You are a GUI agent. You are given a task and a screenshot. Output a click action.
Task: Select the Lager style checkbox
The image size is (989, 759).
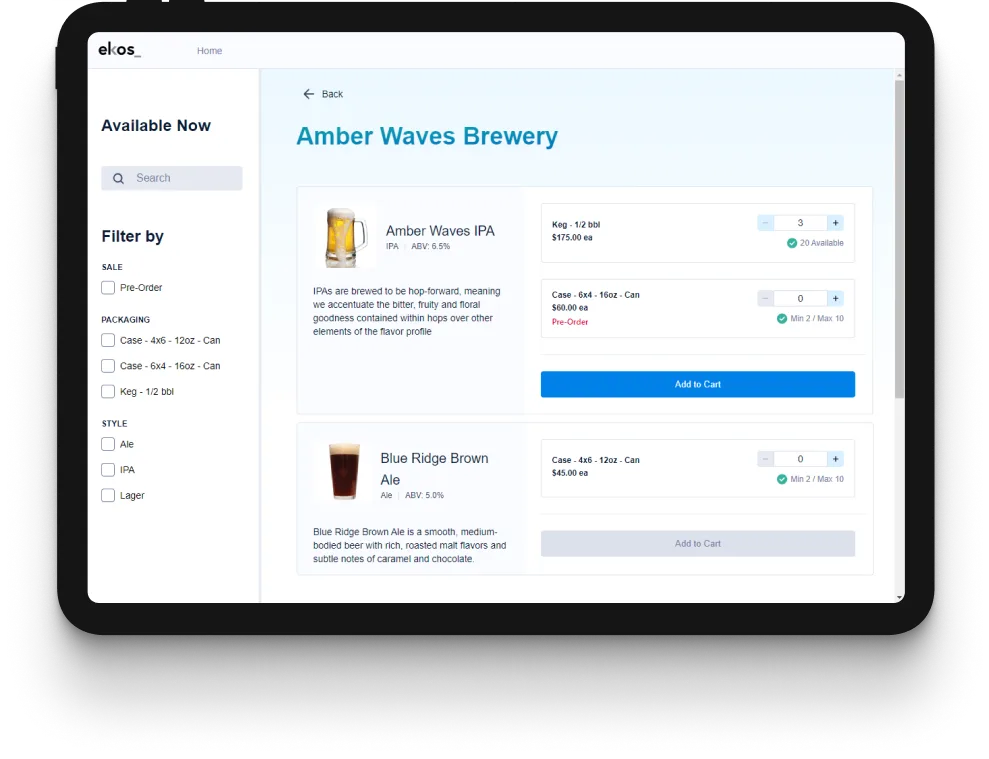[108, 495]
